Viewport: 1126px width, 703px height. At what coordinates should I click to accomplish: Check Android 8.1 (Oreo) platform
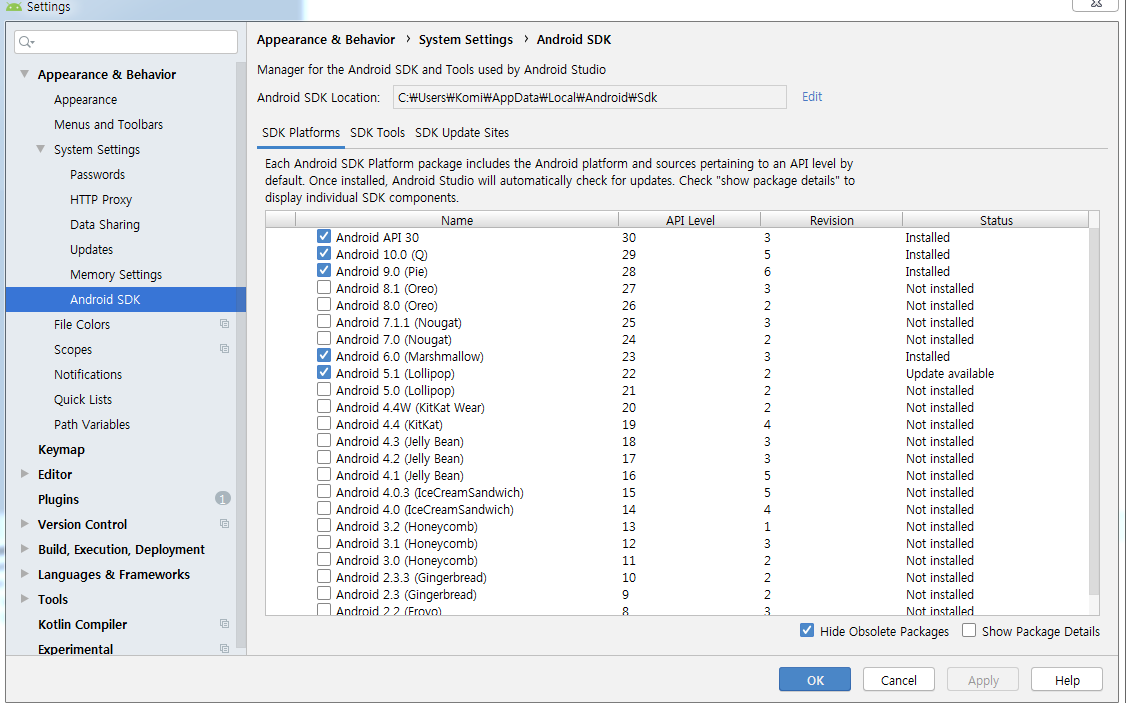pos(324,287)
